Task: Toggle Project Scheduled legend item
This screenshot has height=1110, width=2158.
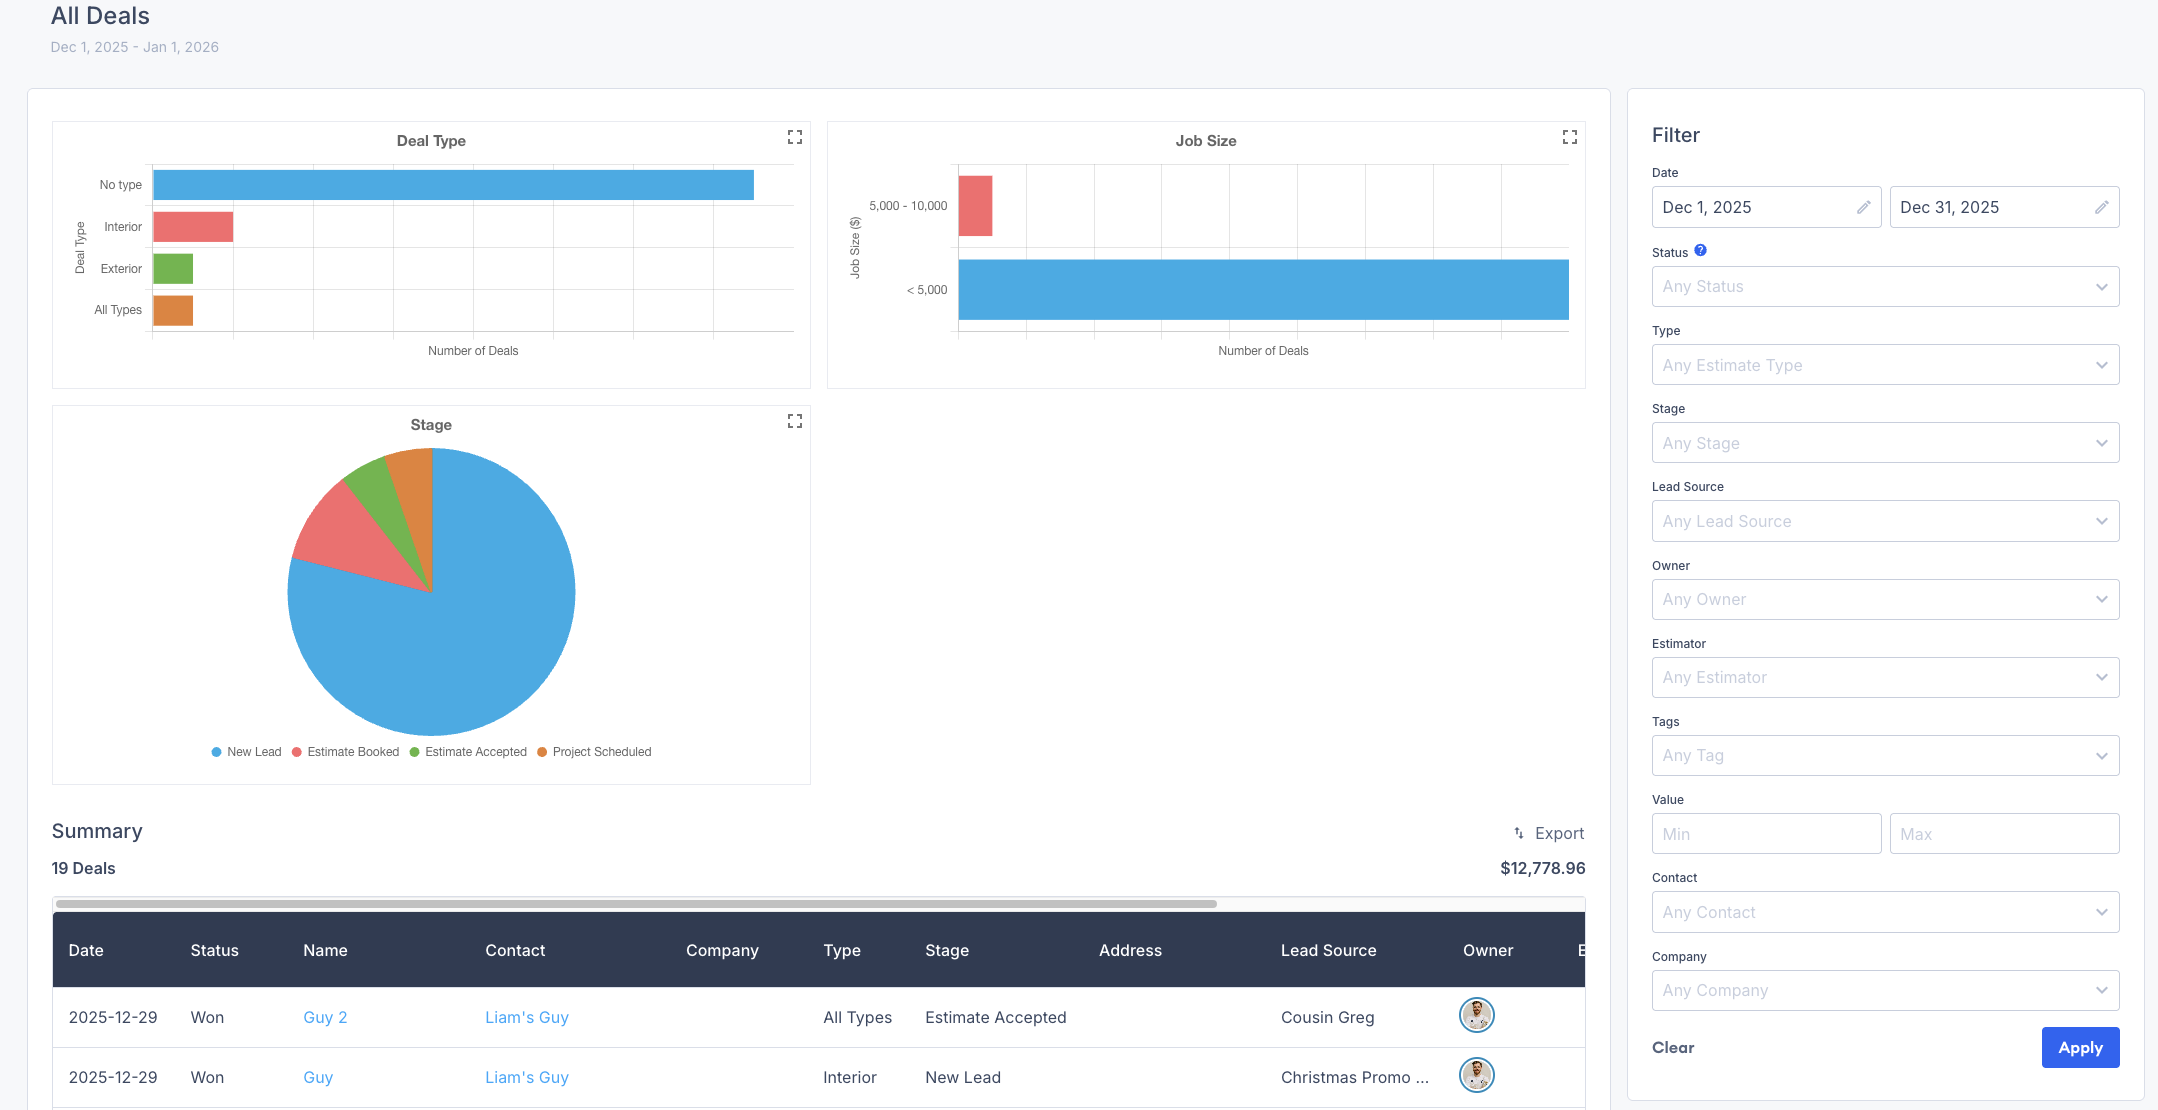Action: (x=594, y=752)
